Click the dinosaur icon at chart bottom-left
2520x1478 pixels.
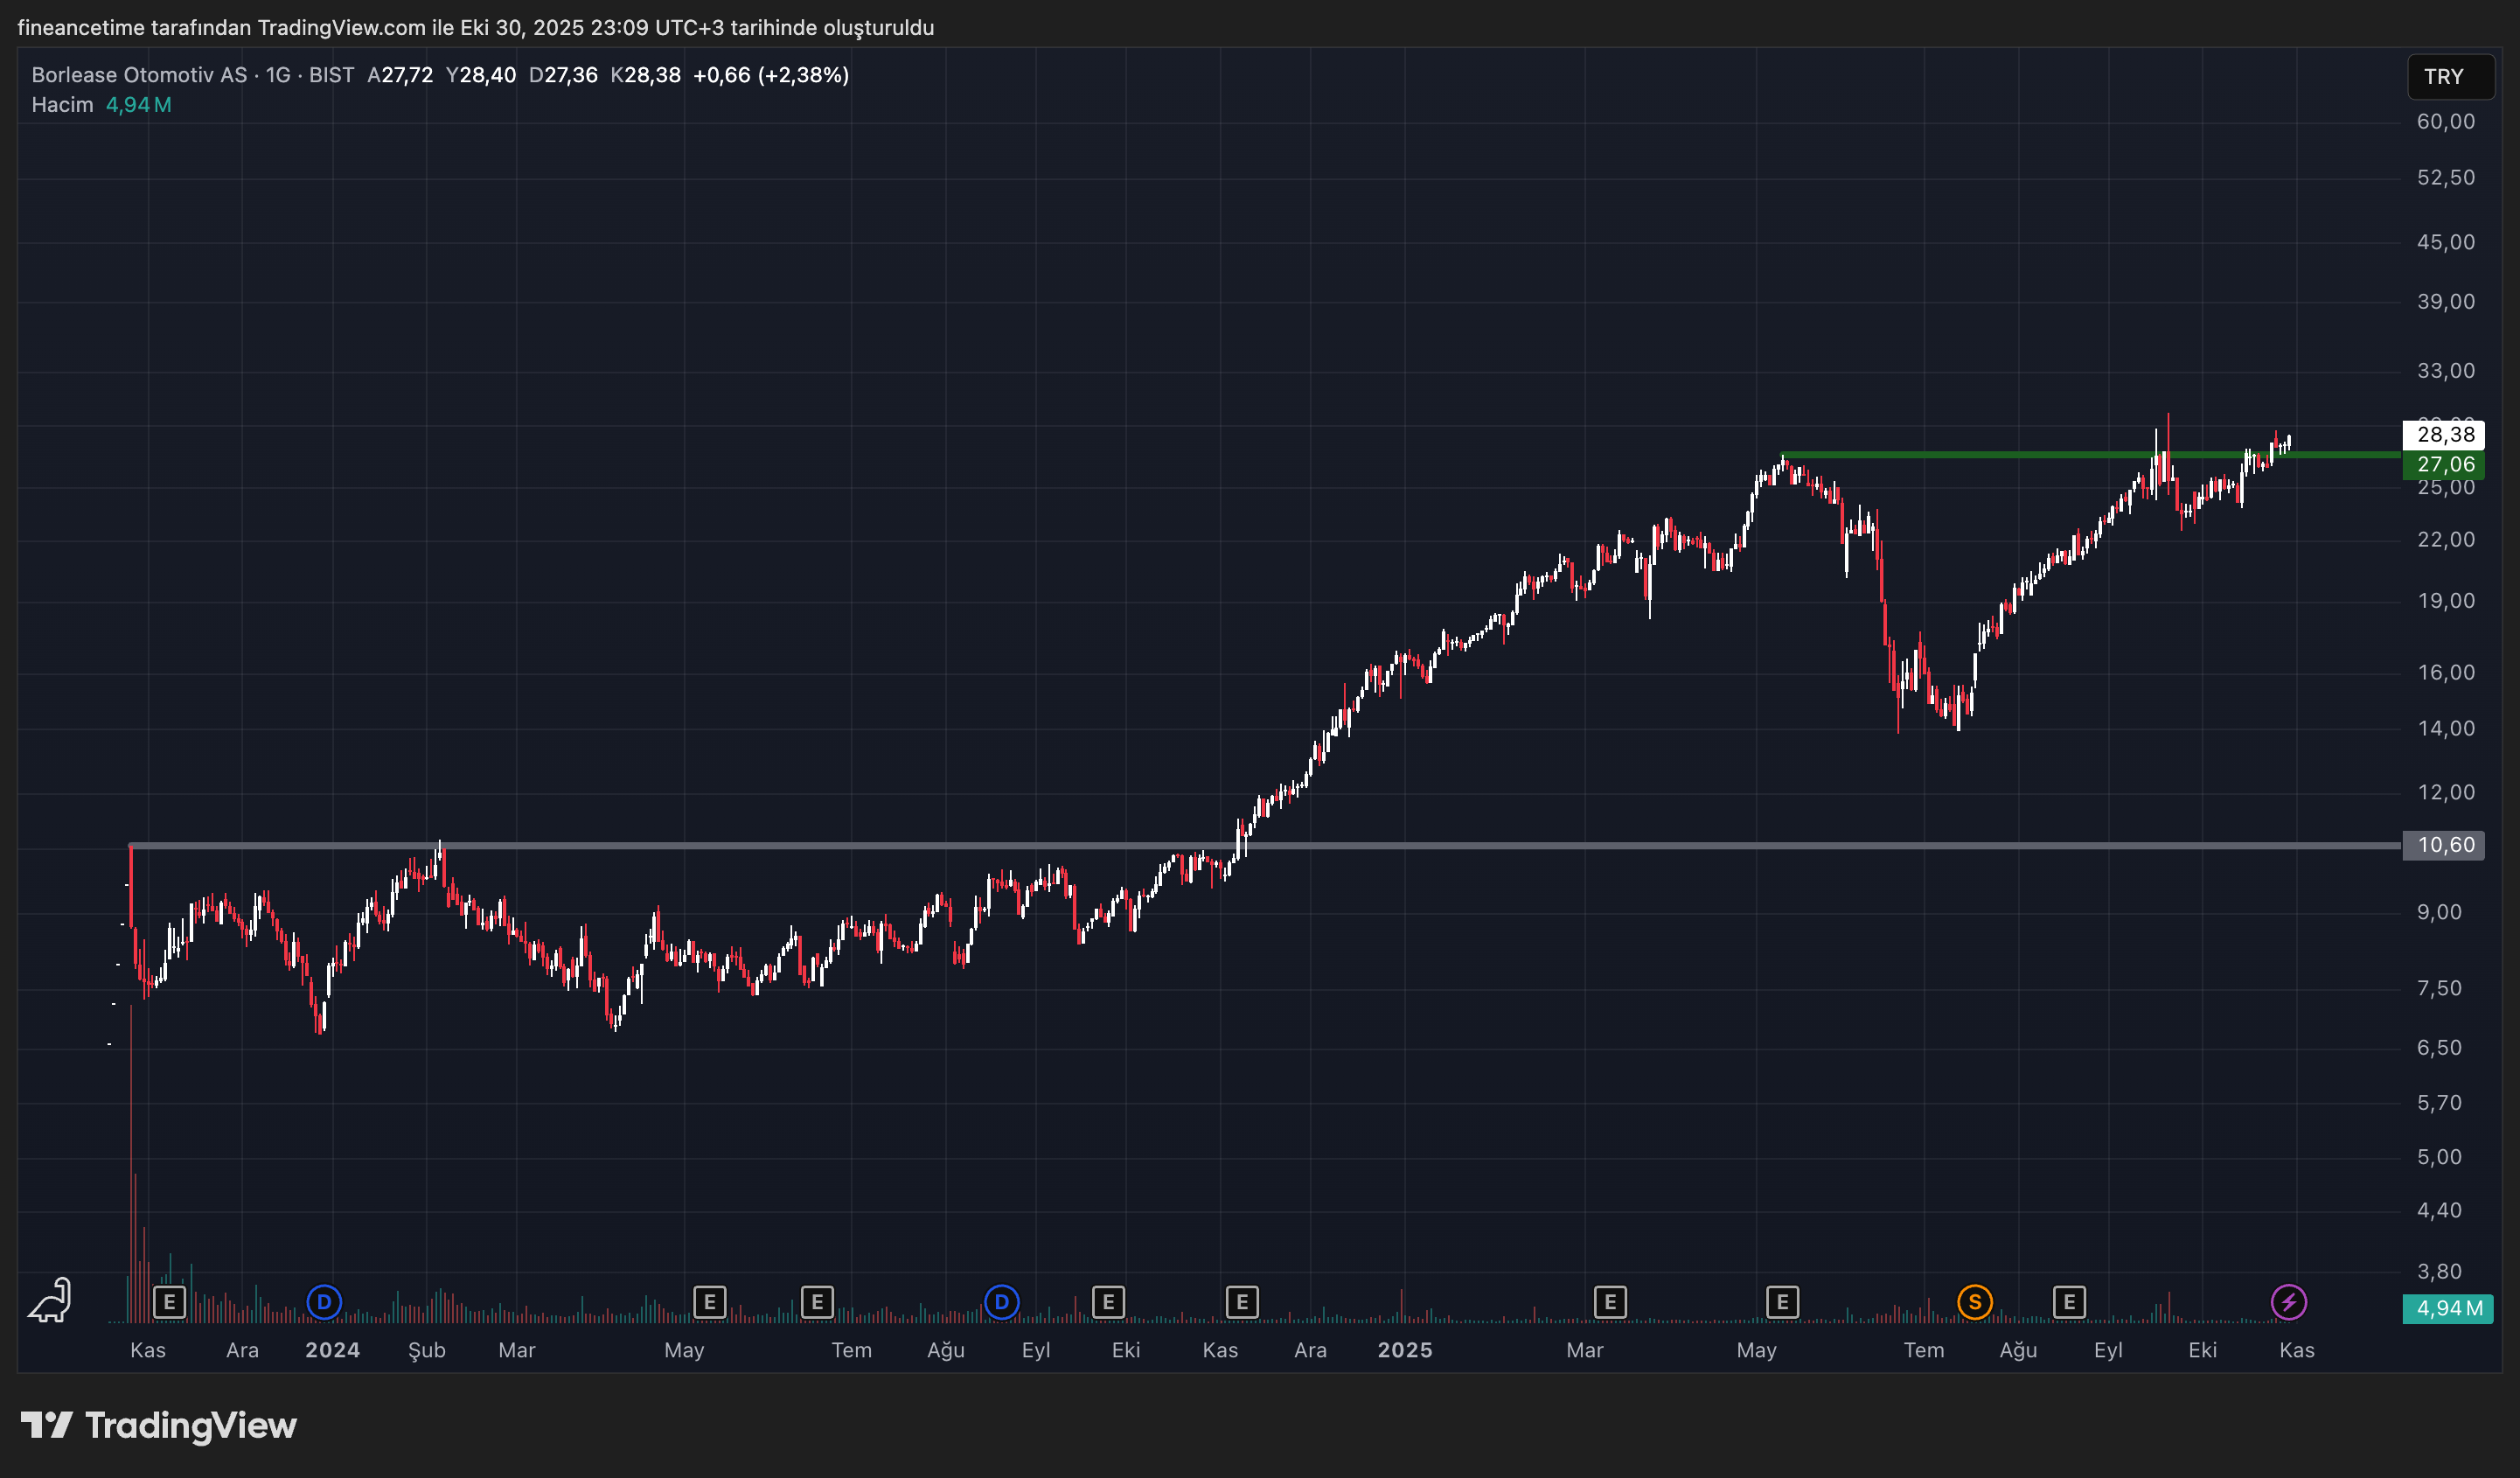(x=50, y=1300)
